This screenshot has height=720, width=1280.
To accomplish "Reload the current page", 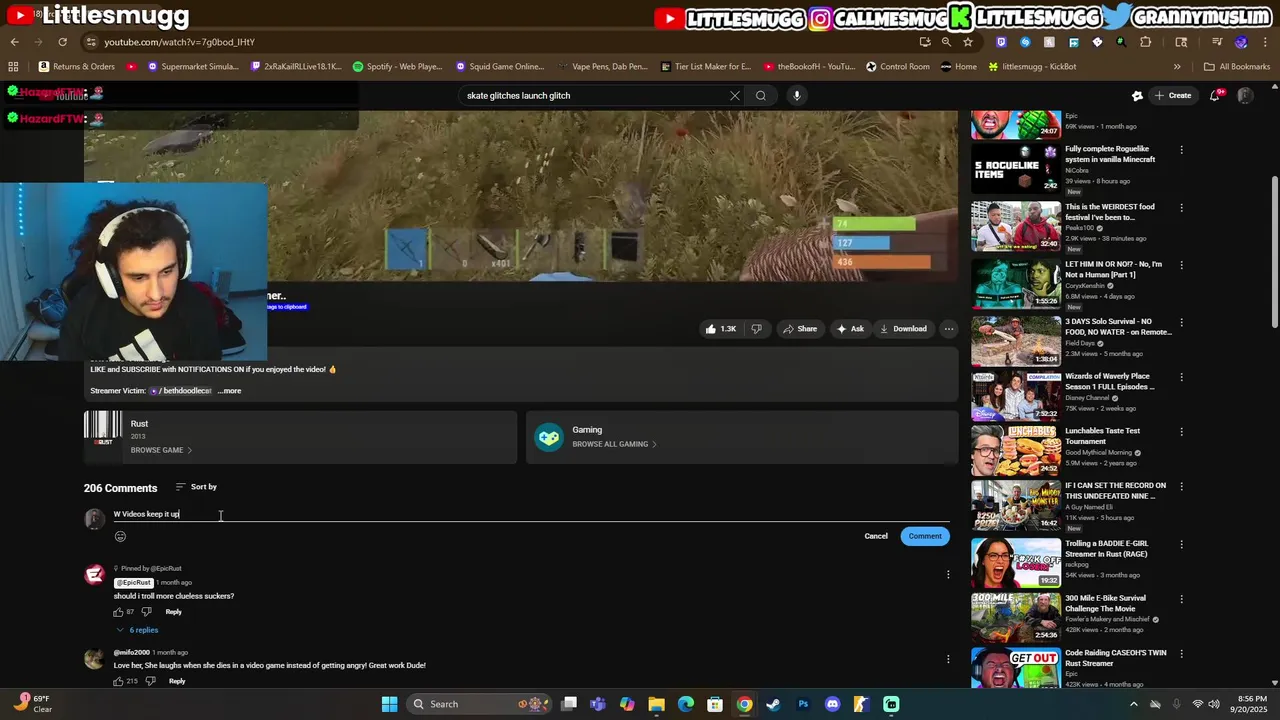I will 62,42.
